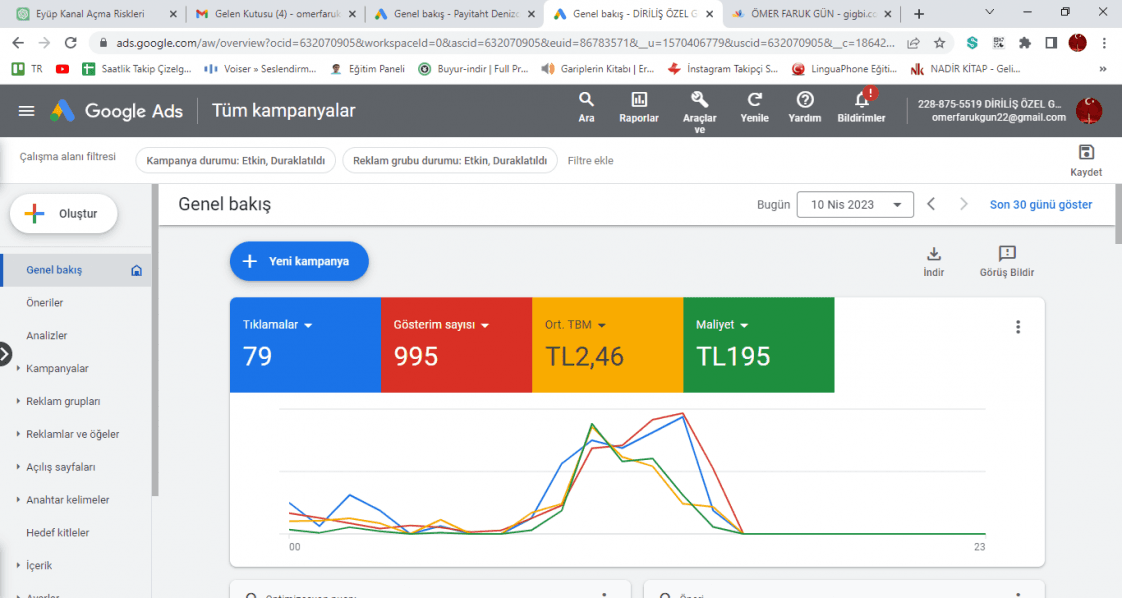Click the Oluştur create button
This screenshot has width=1122, height=598.
pos(64,214)
